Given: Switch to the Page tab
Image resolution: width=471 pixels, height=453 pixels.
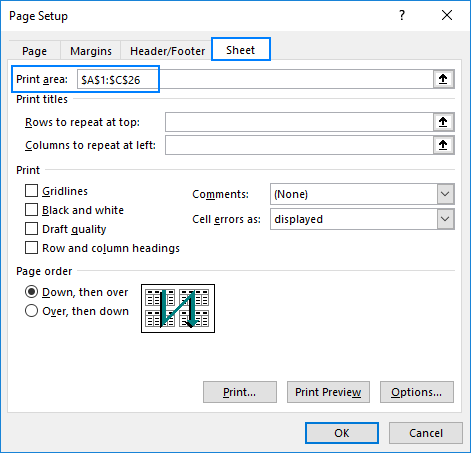Looking at the screenshot, I should (35, 51).
